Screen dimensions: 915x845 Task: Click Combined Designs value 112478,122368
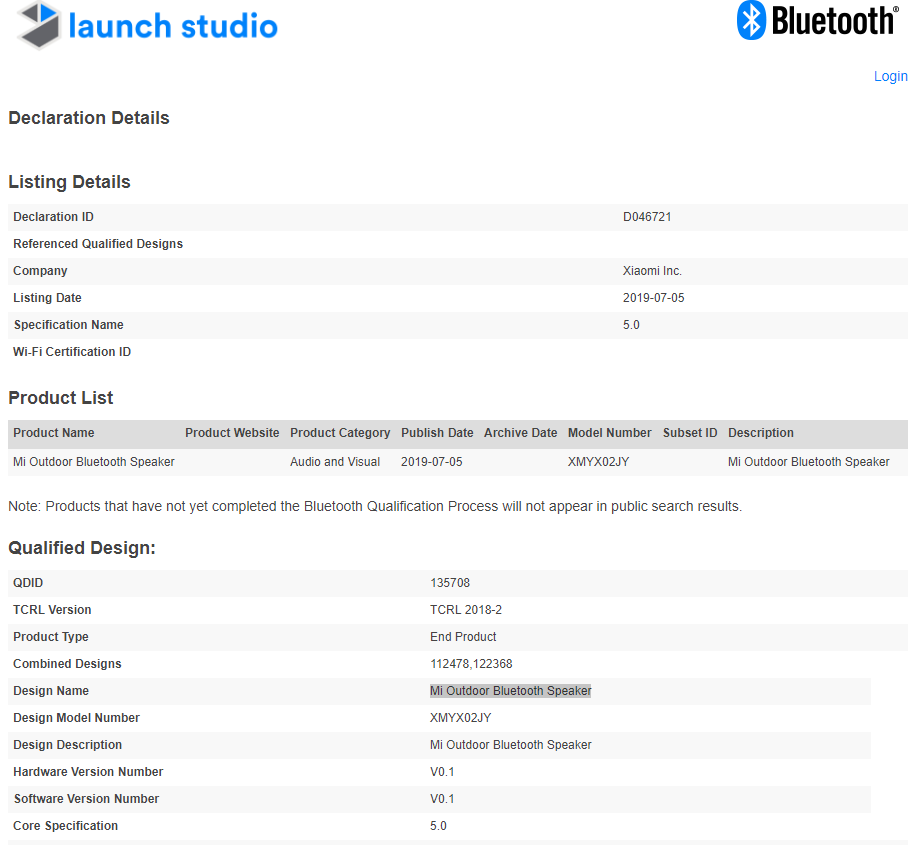(471, 664)
